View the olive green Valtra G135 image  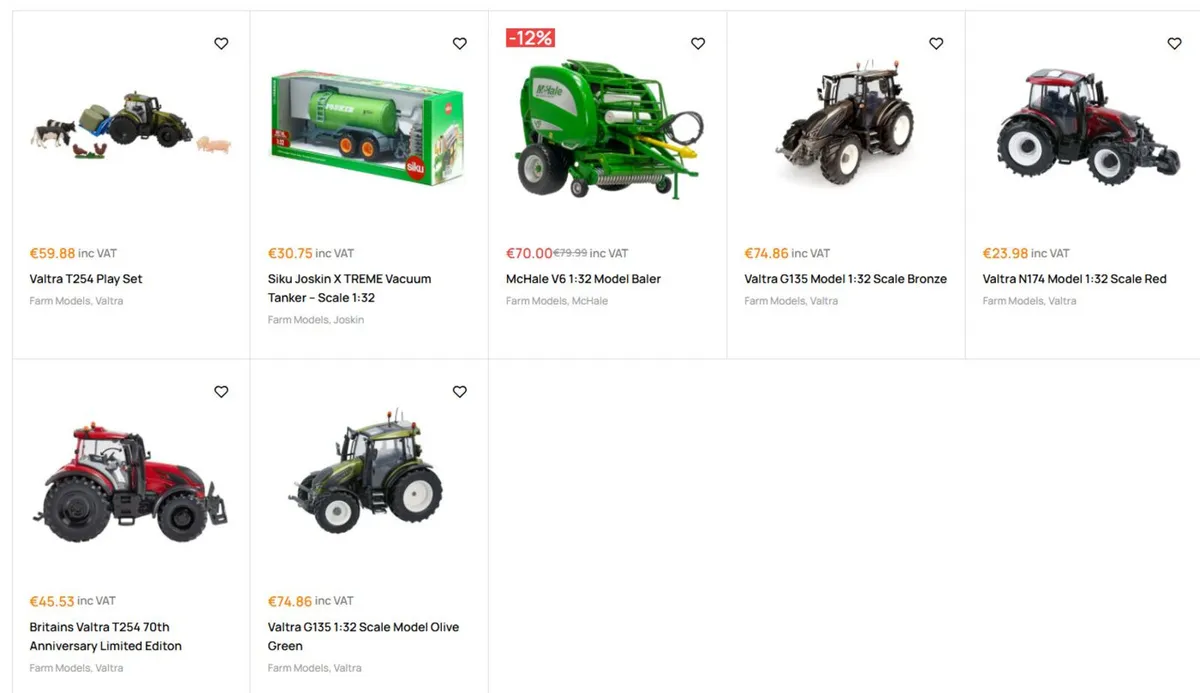[x=366, y=471]
